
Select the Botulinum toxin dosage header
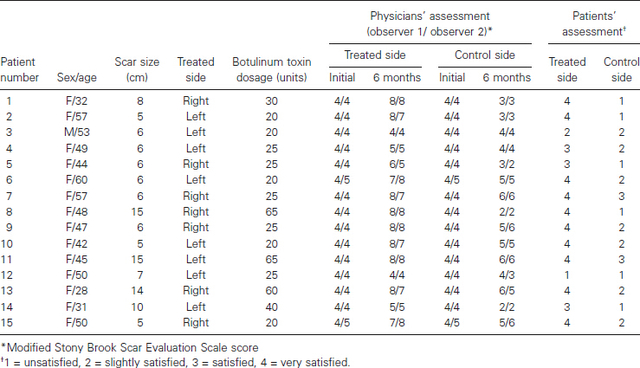[x=271, y=69]
